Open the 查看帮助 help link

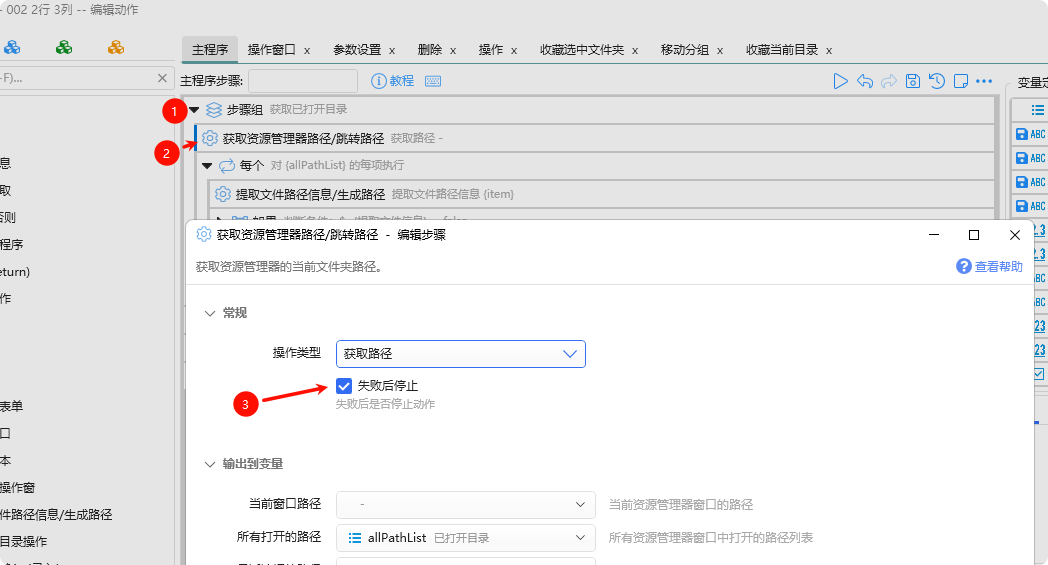990,266
